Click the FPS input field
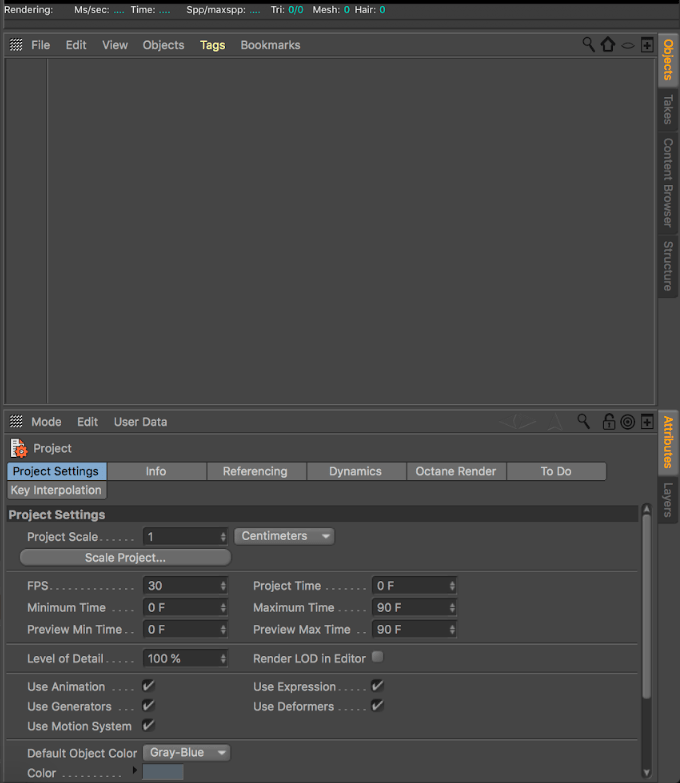The width and height of the screenshot is (680, 783). pyautogui.click(x=180, y=586)
